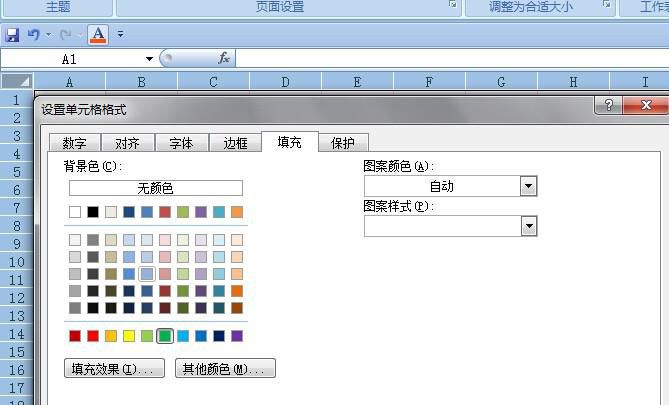Click the dialog Help question mark button
669x405 pixels.
(x=609, y=105)
